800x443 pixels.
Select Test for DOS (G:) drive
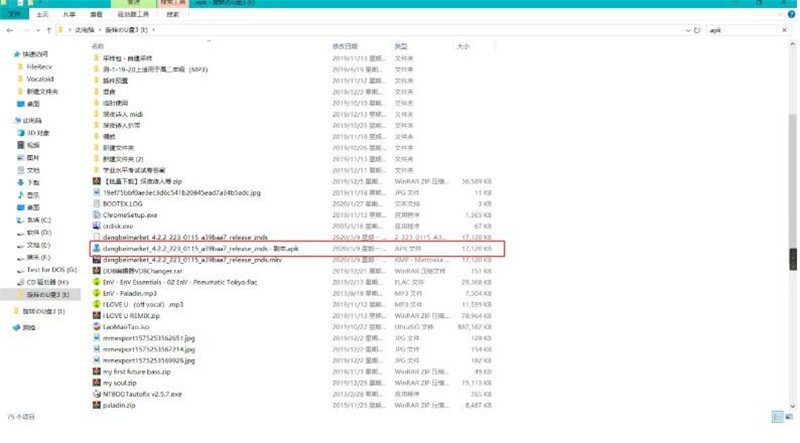pyautogui.click(x=52, y=269)
